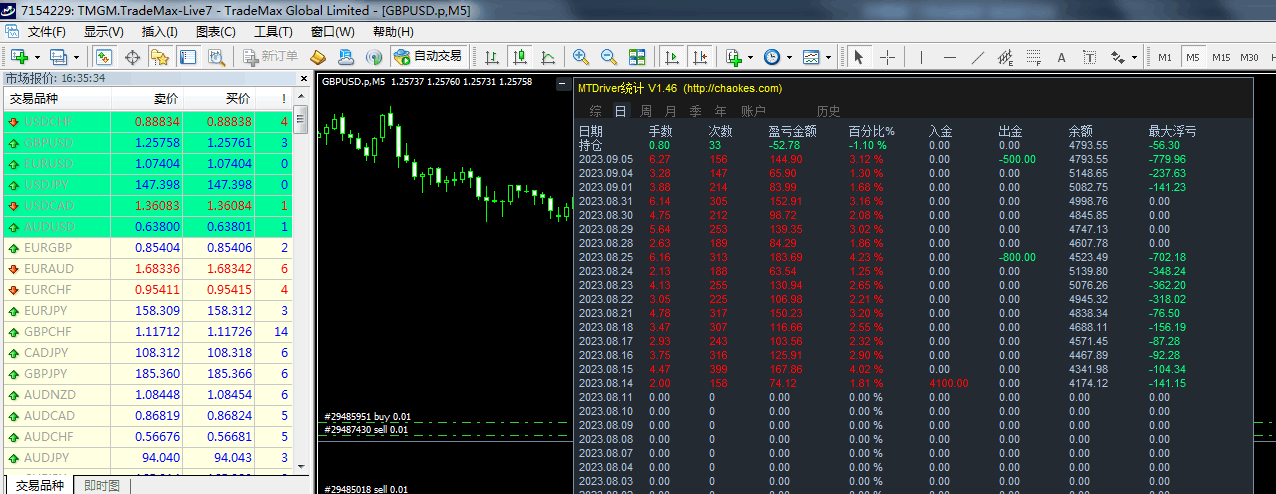The width and height of the screenshot is (1276, 494).
Task: Switch chart timeframe to M30
Action: pyautogui.click(x=1249, y=57)
